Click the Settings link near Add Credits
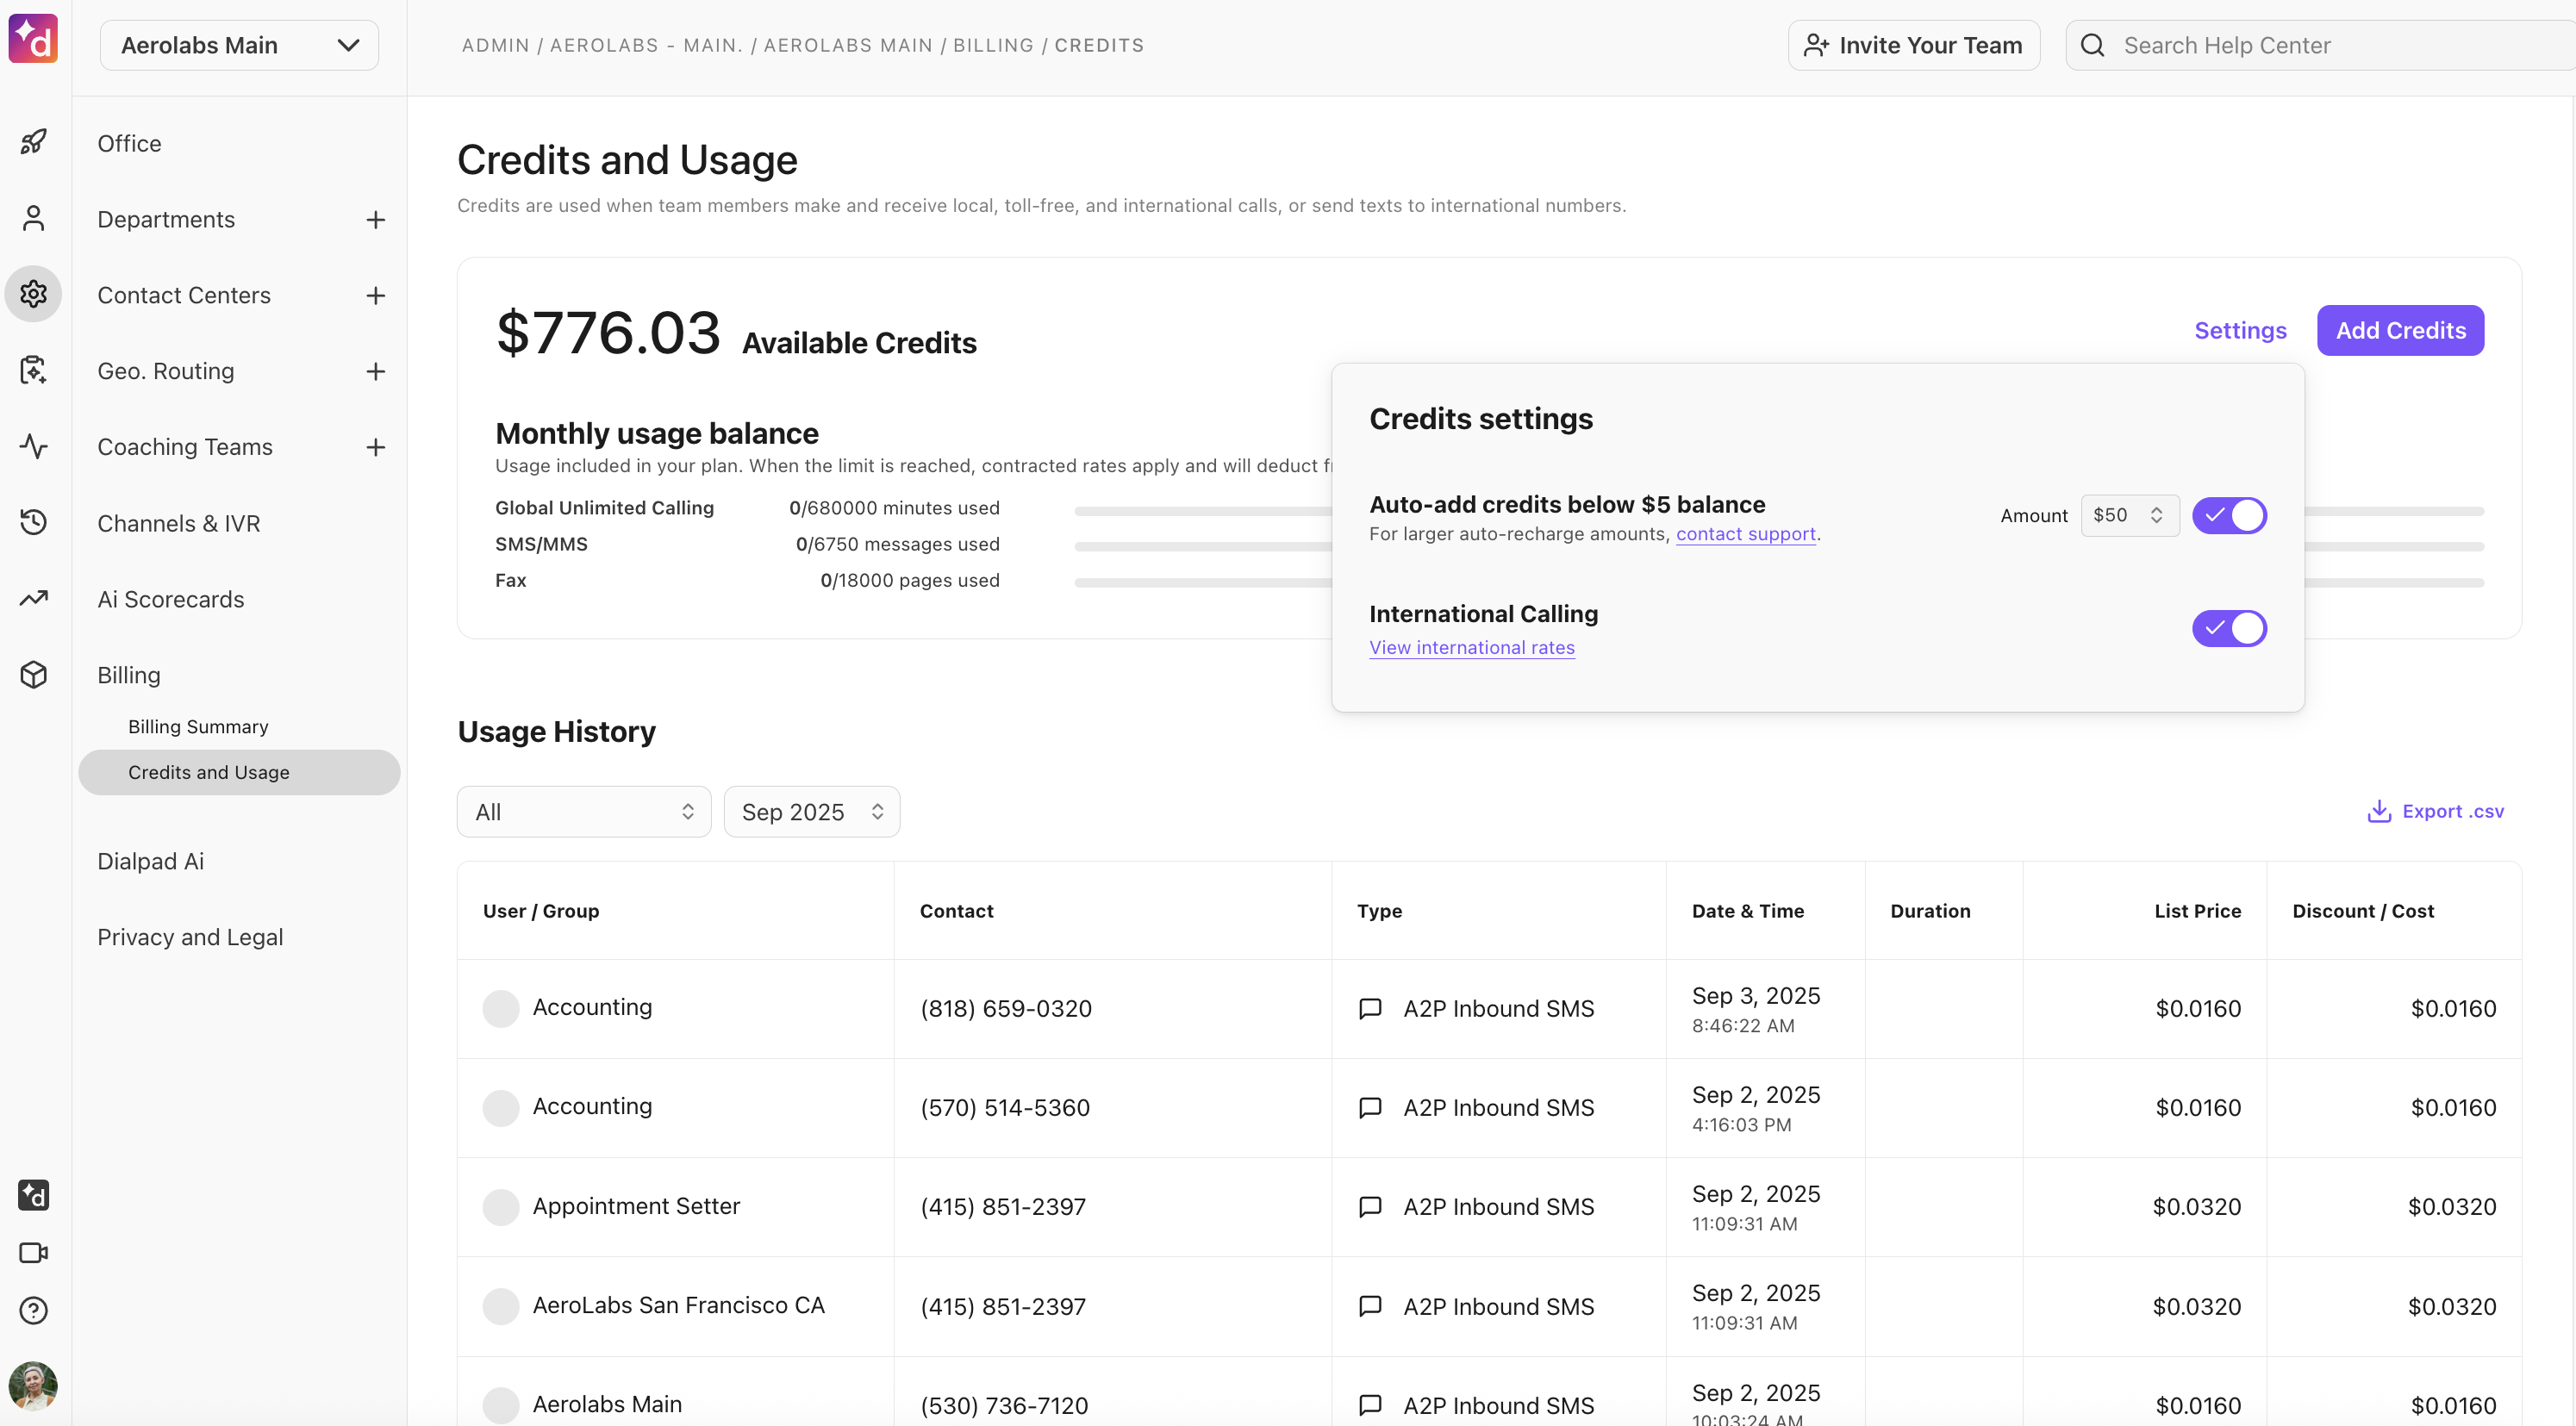 2240,330
